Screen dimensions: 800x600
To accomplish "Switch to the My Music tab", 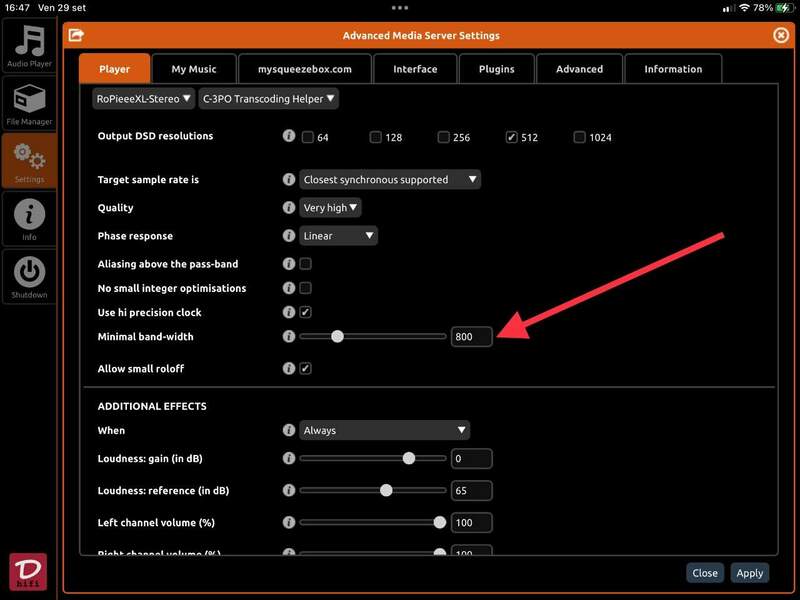I will pyautogui.click(x=195, y=69).
